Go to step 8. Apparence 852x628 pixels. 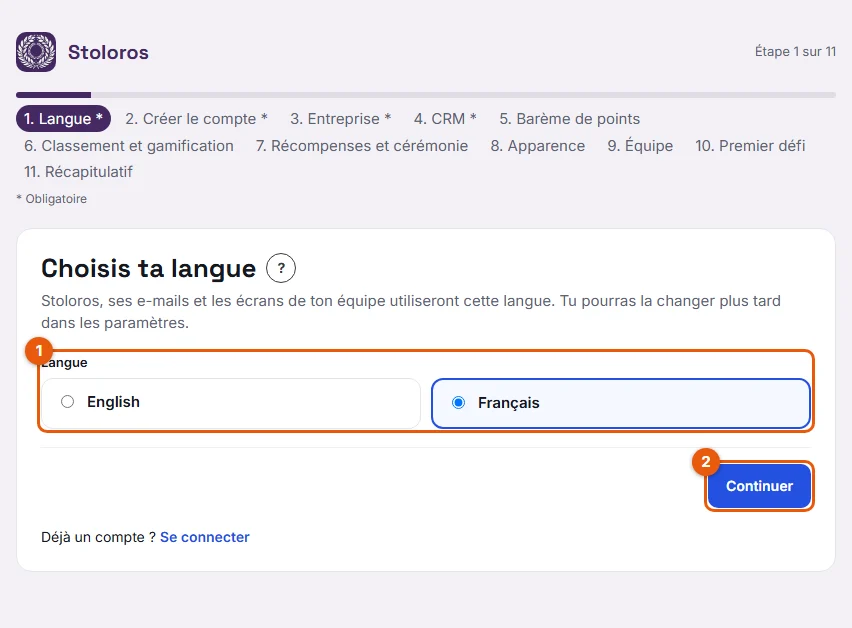point(538,146)
